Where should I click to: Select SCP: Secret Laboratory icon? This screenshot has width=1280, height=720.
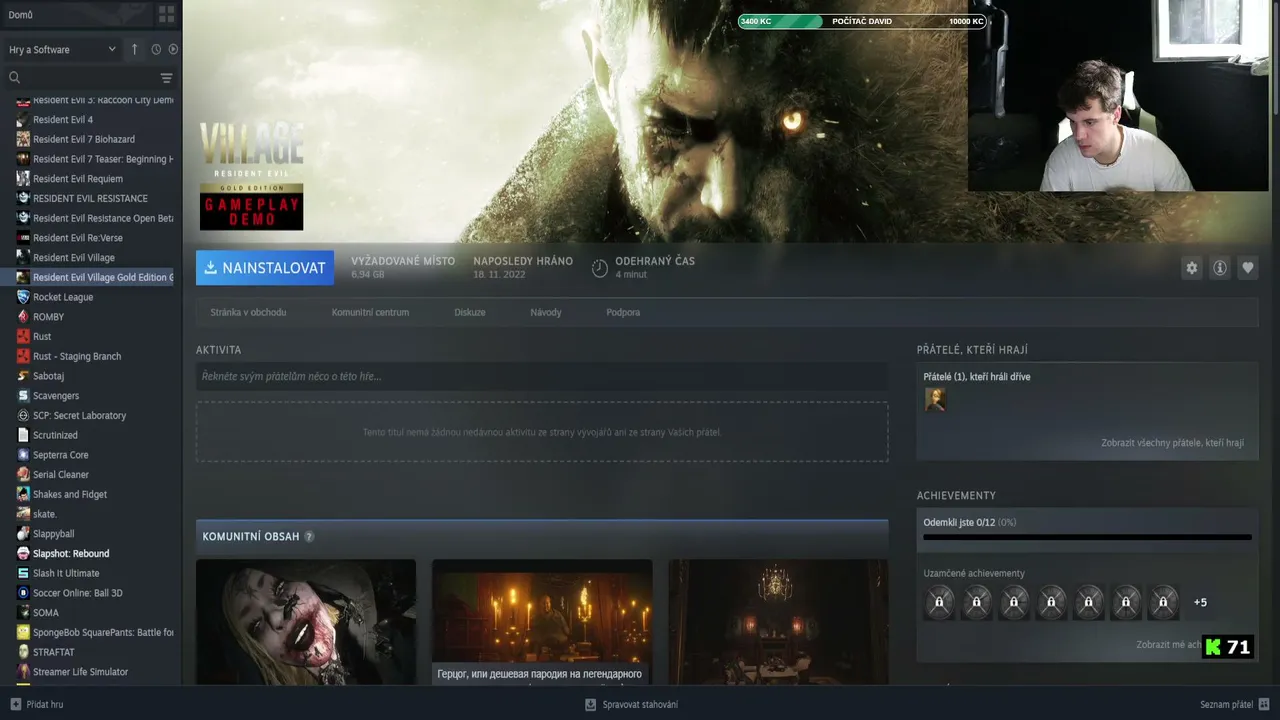(x=23, y=415)
